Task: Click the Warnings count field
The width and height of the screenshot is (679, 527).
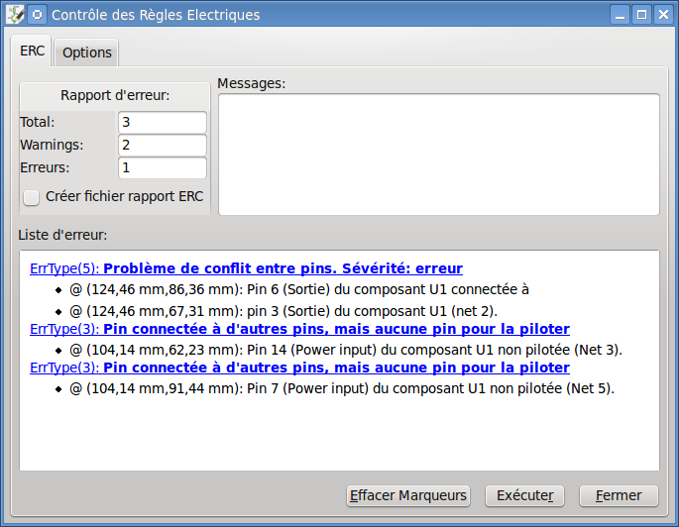Action: pyautogui.click(x=162, y=145)
